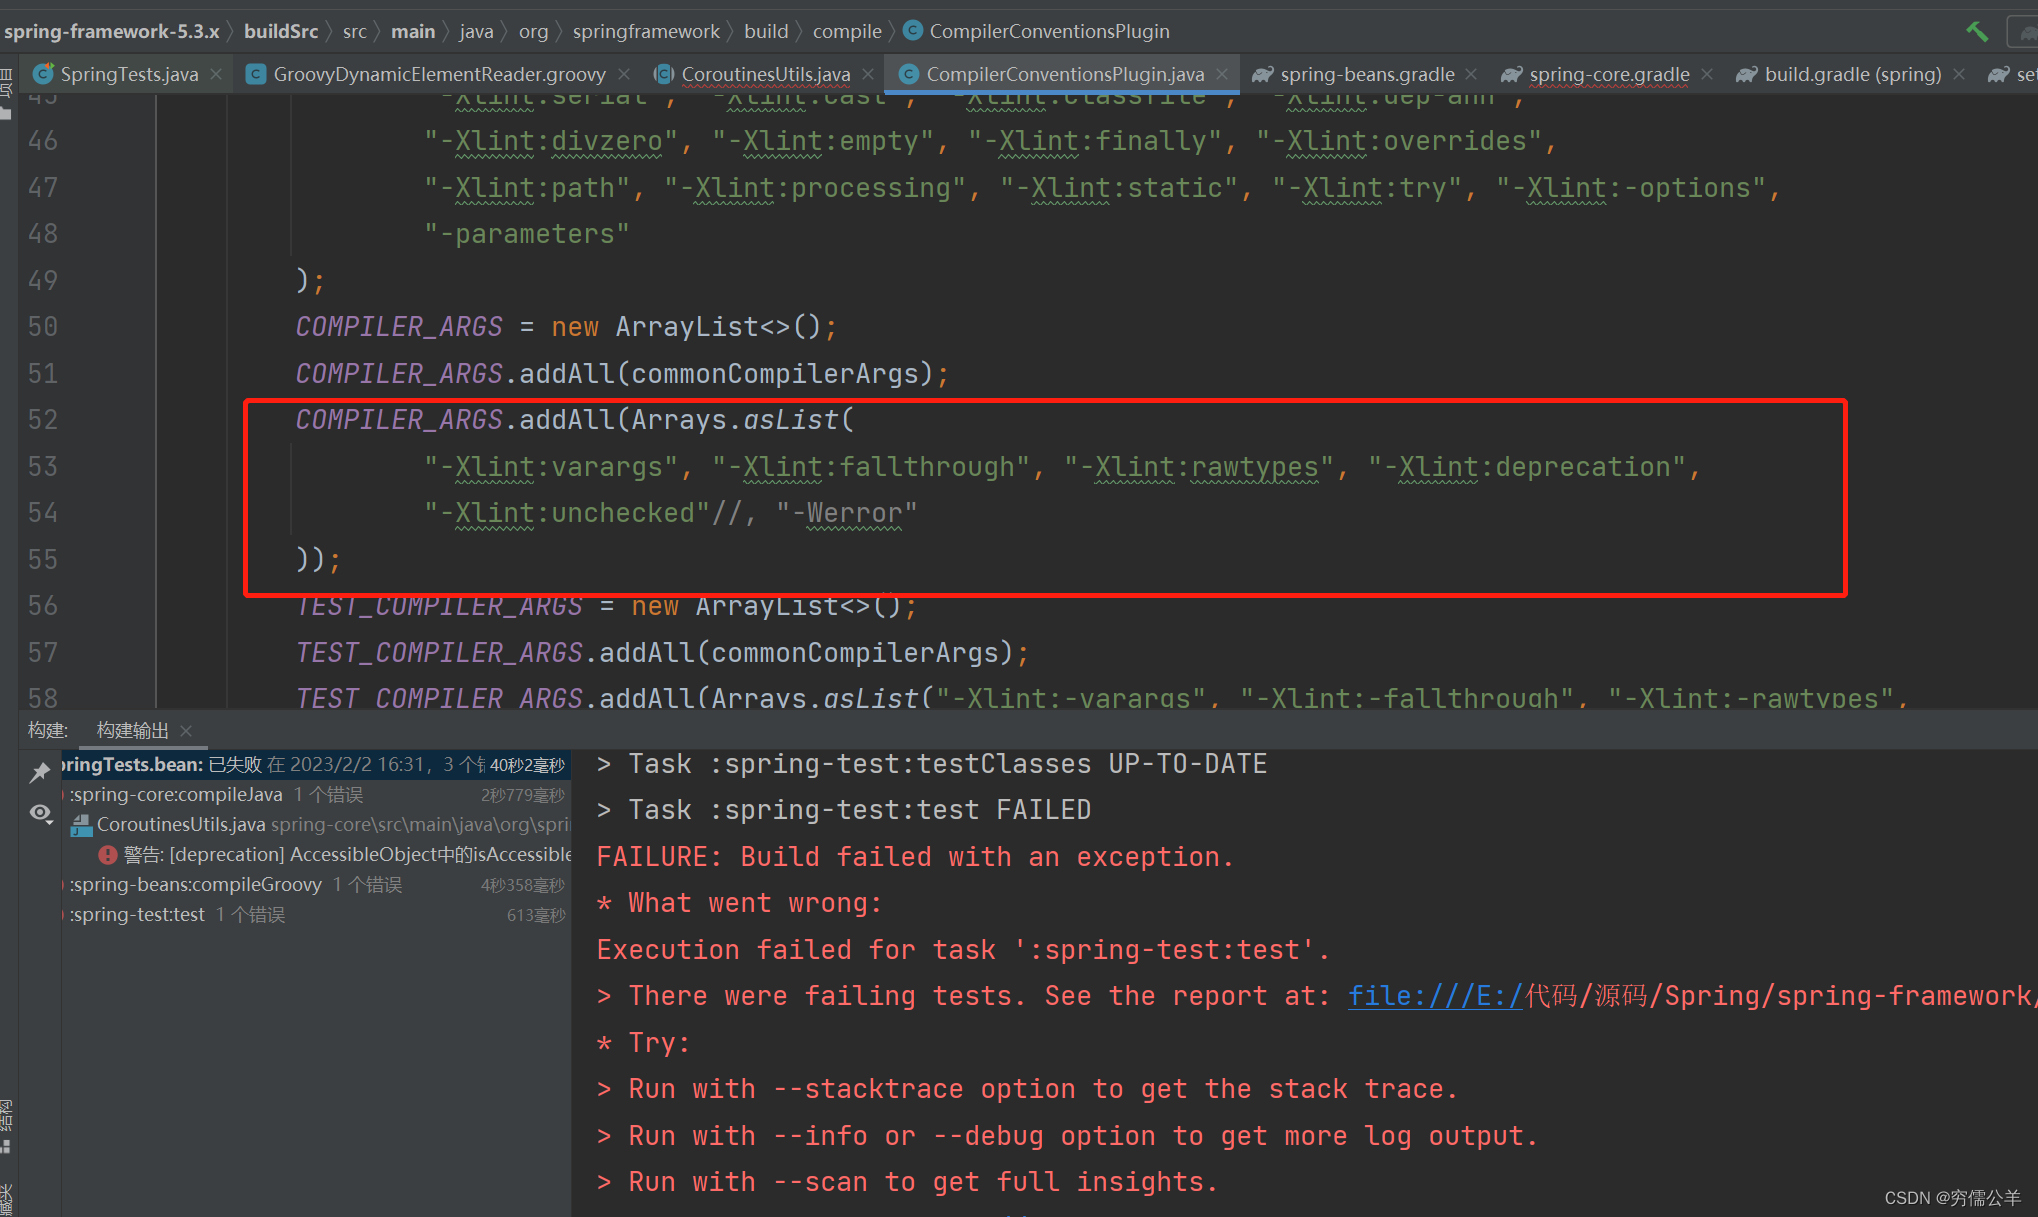Select the SpringTests.bean failed build root
This screenshot has height=1217, width=2038.
click(133, 765)
